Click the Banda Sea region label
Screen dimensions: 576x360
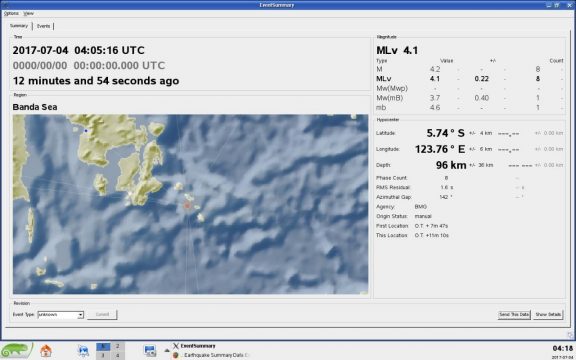pyautogui.click(x=35, y=107)
